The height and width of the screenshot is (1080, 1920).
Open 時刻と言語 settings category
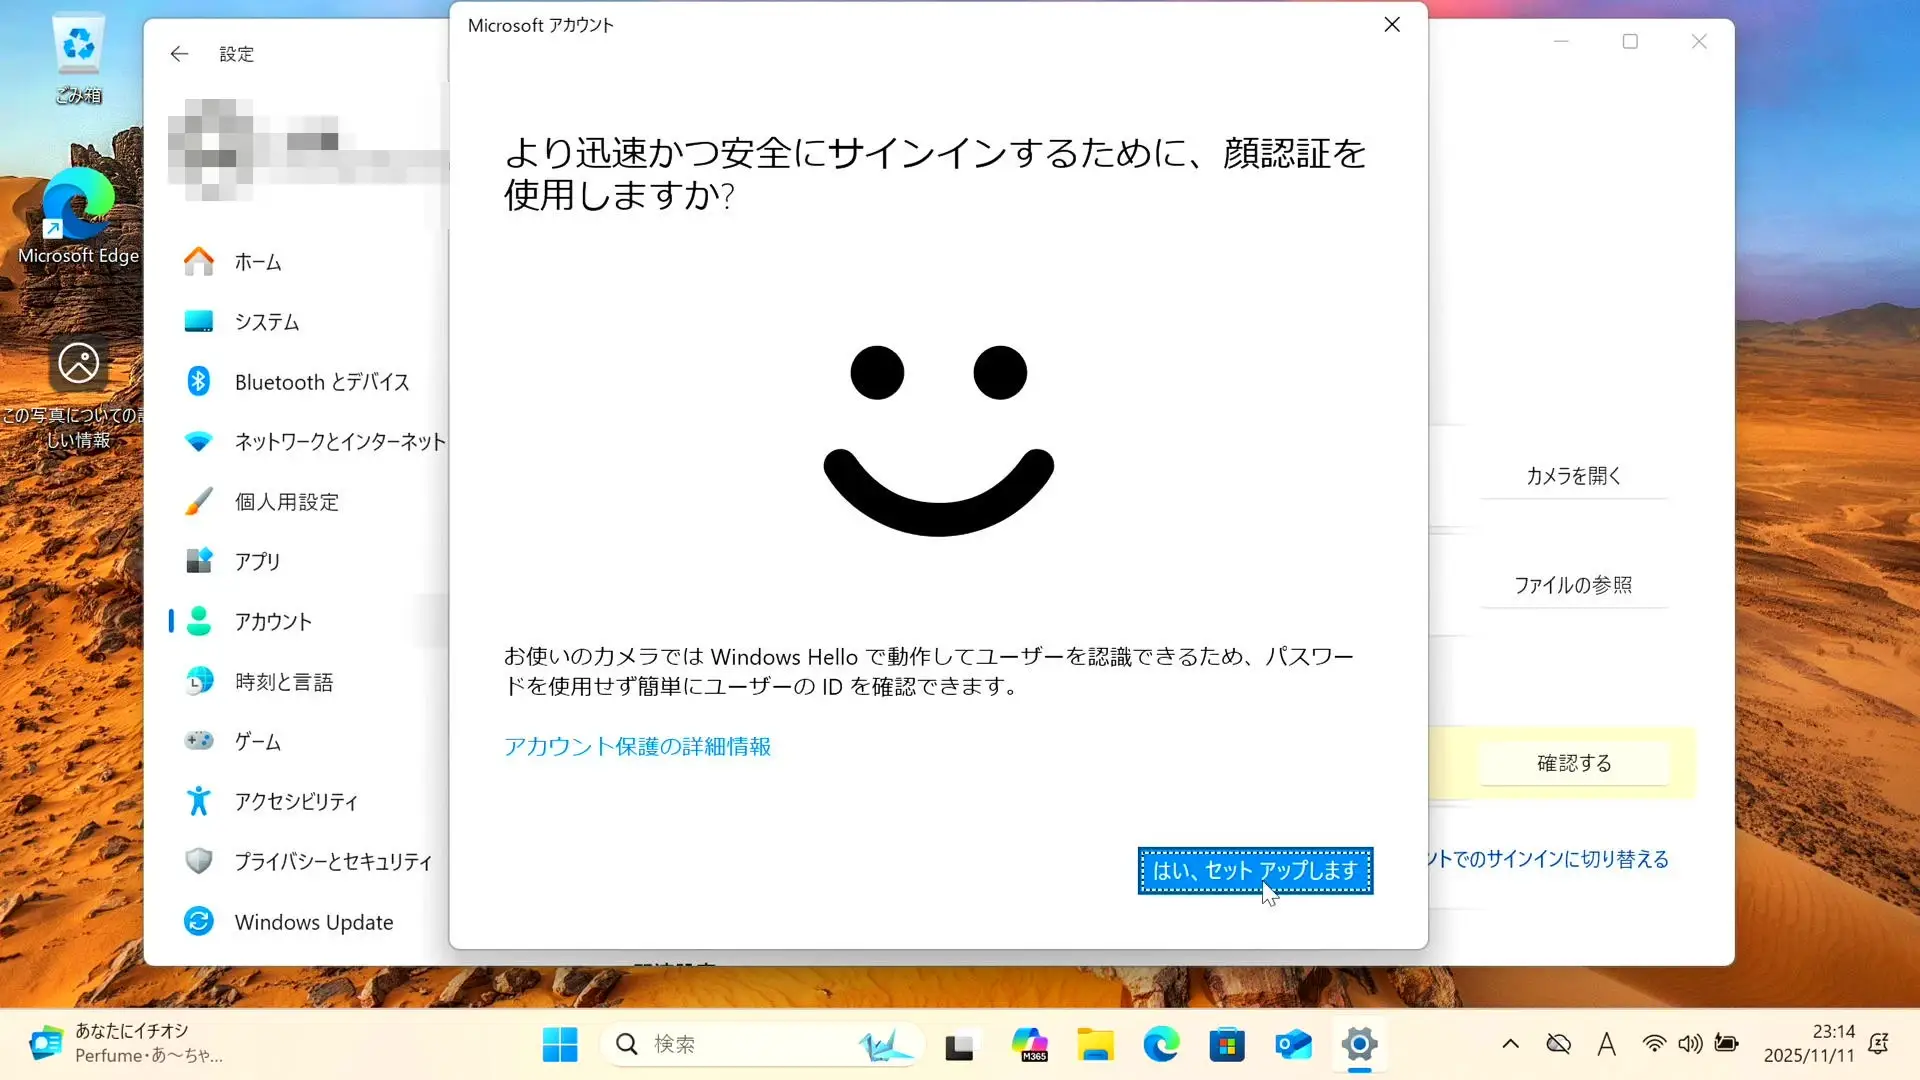tap(283, 682)
